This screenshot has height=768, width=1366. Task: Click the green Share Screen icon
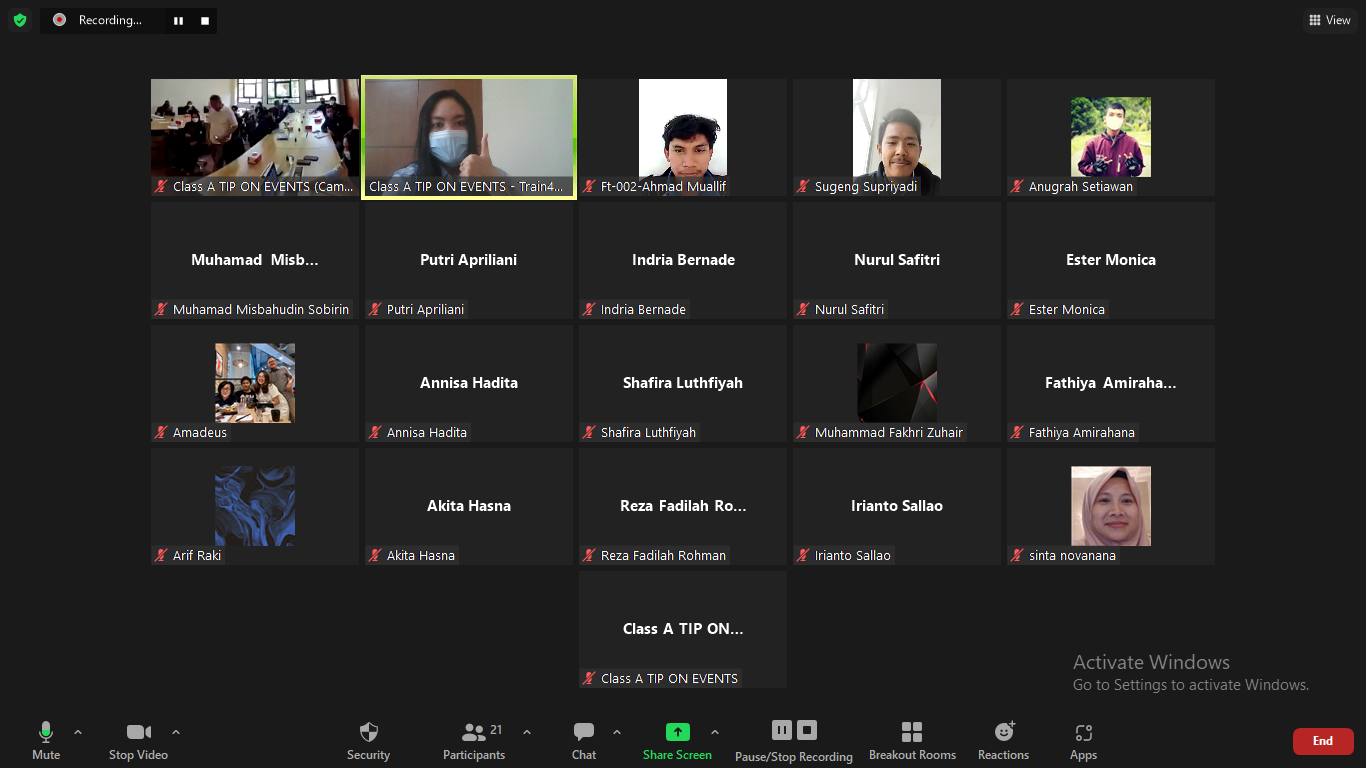(x=677, y=732)
